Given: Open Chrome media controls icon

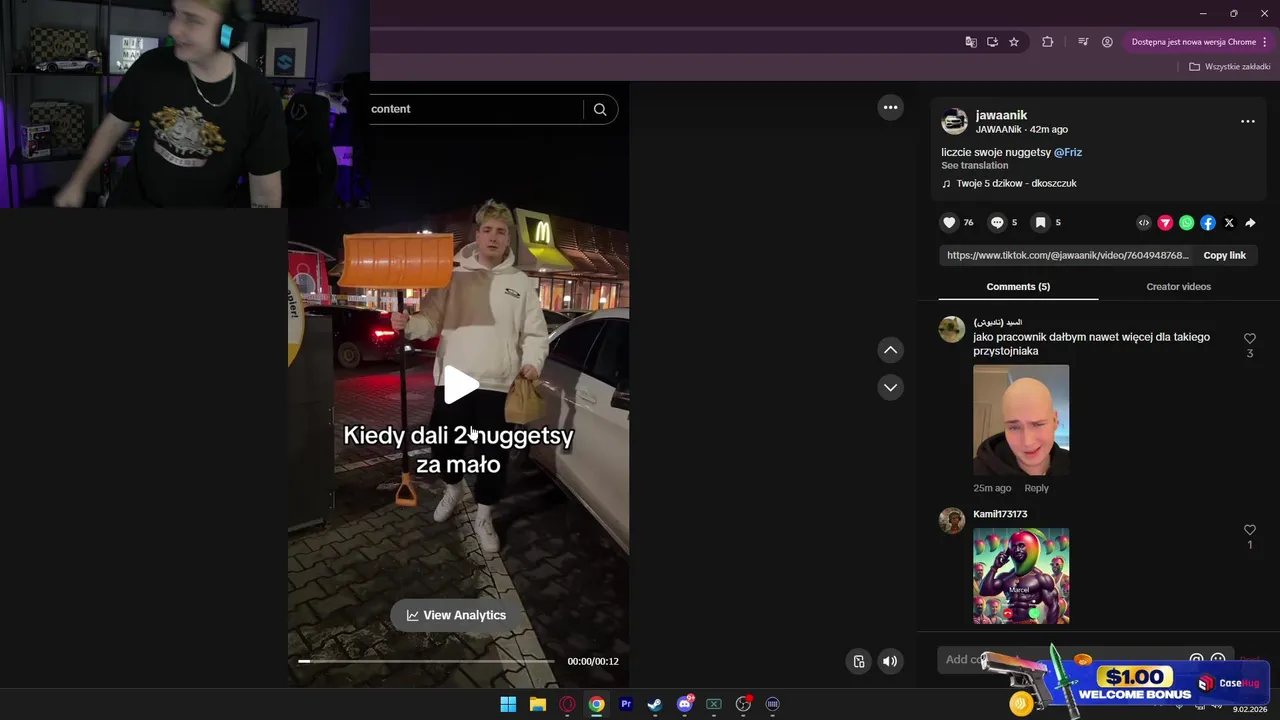Looking at the screenshot, I should [1083, 42].
